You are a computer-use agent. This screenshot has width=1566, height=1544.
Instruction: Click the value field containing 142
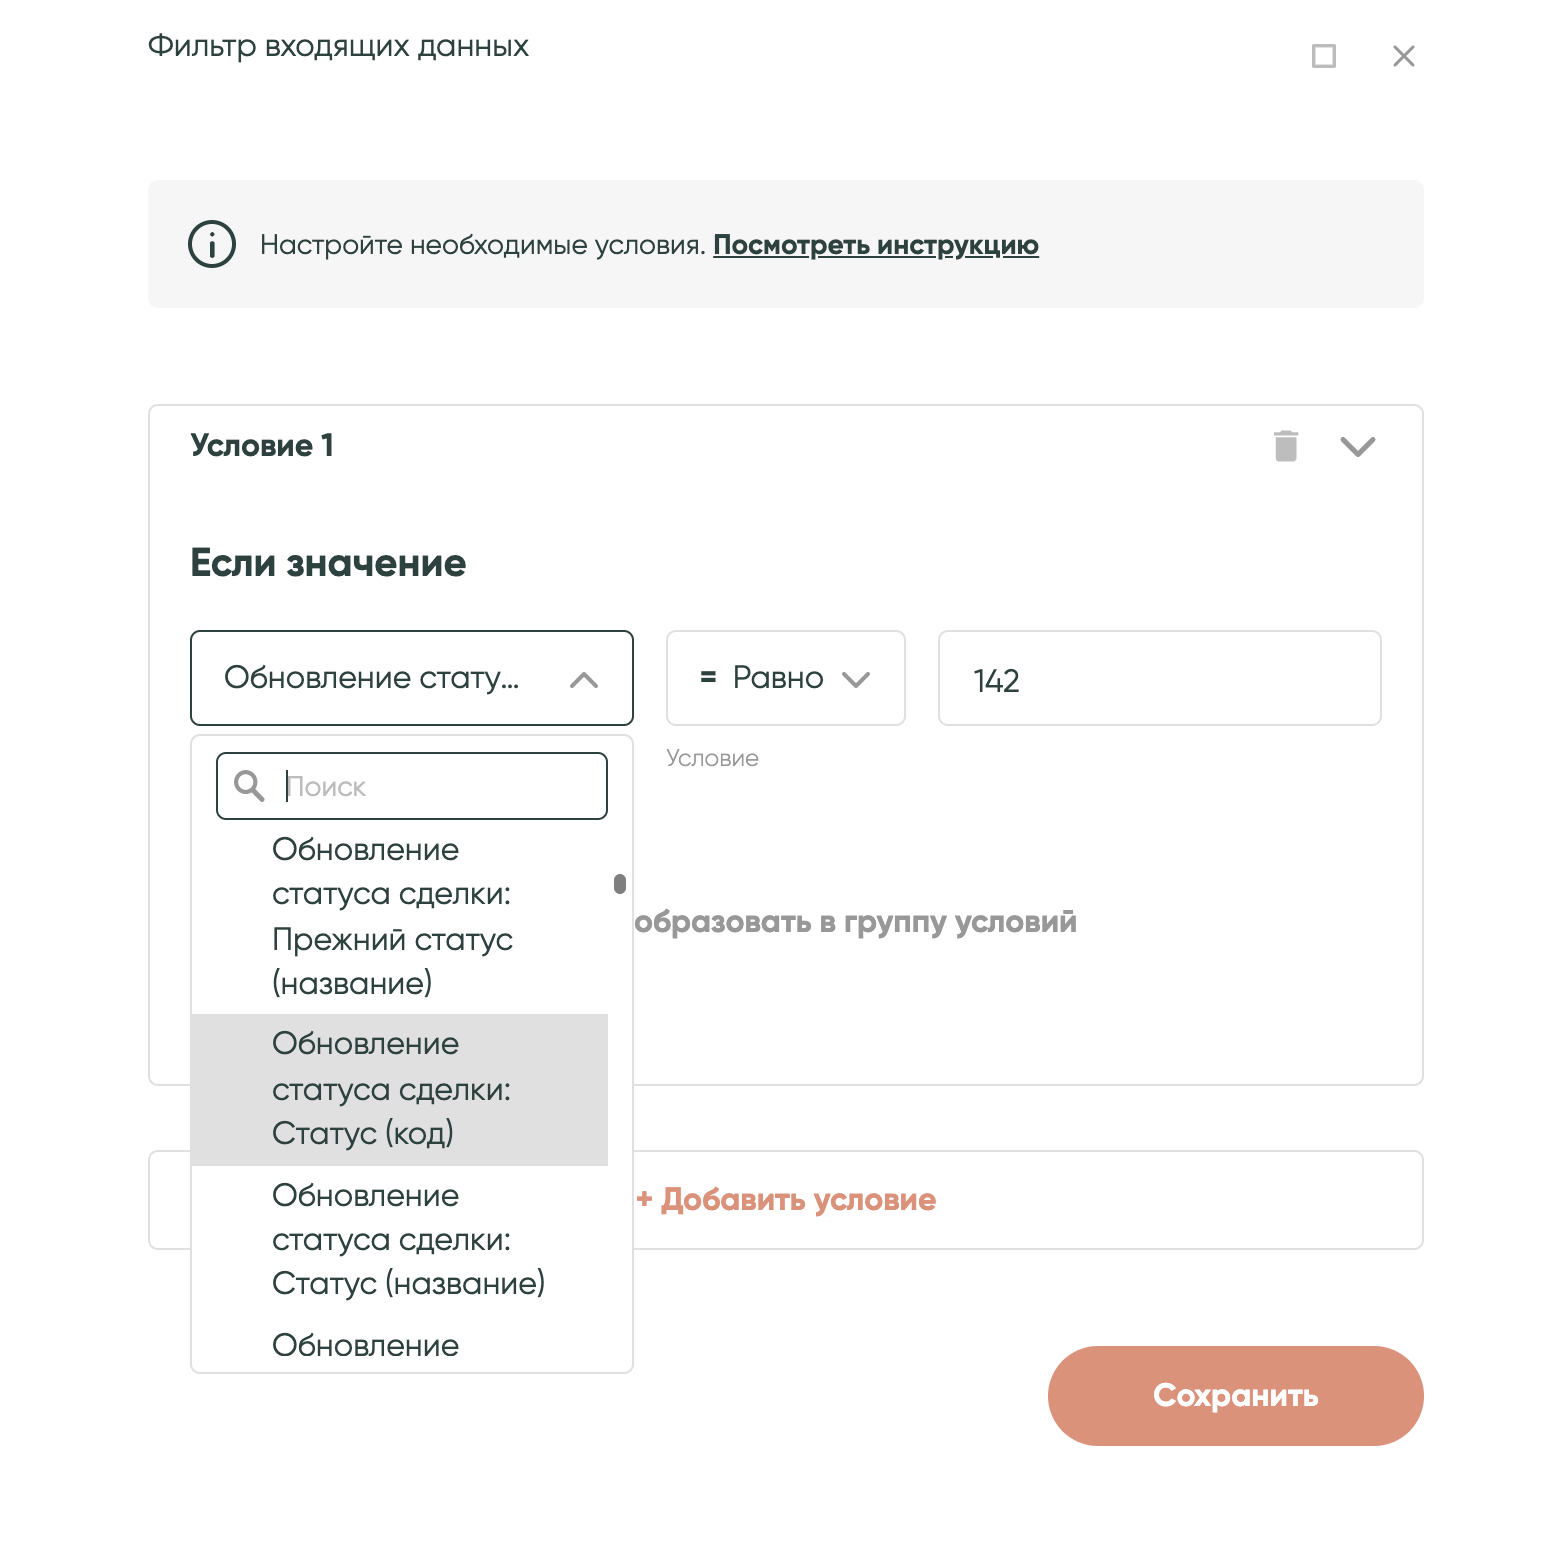(x=1159, y=679)
